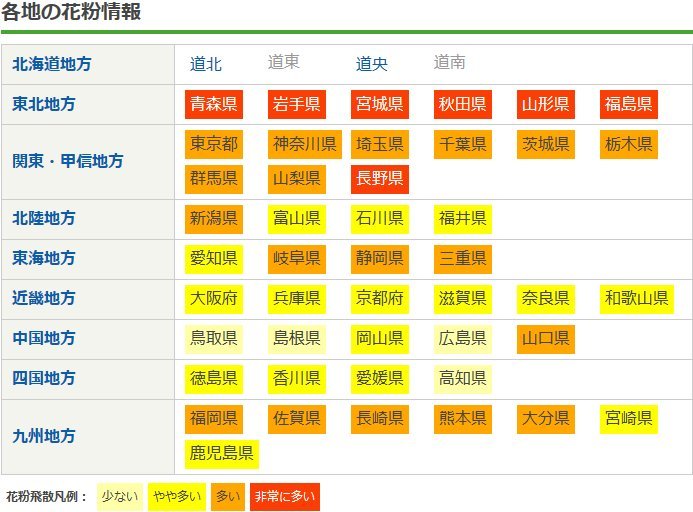This screenshot has width=693, height=512.
Task: Open the 神奈川県 pollen page
Action: coord(304,144)
